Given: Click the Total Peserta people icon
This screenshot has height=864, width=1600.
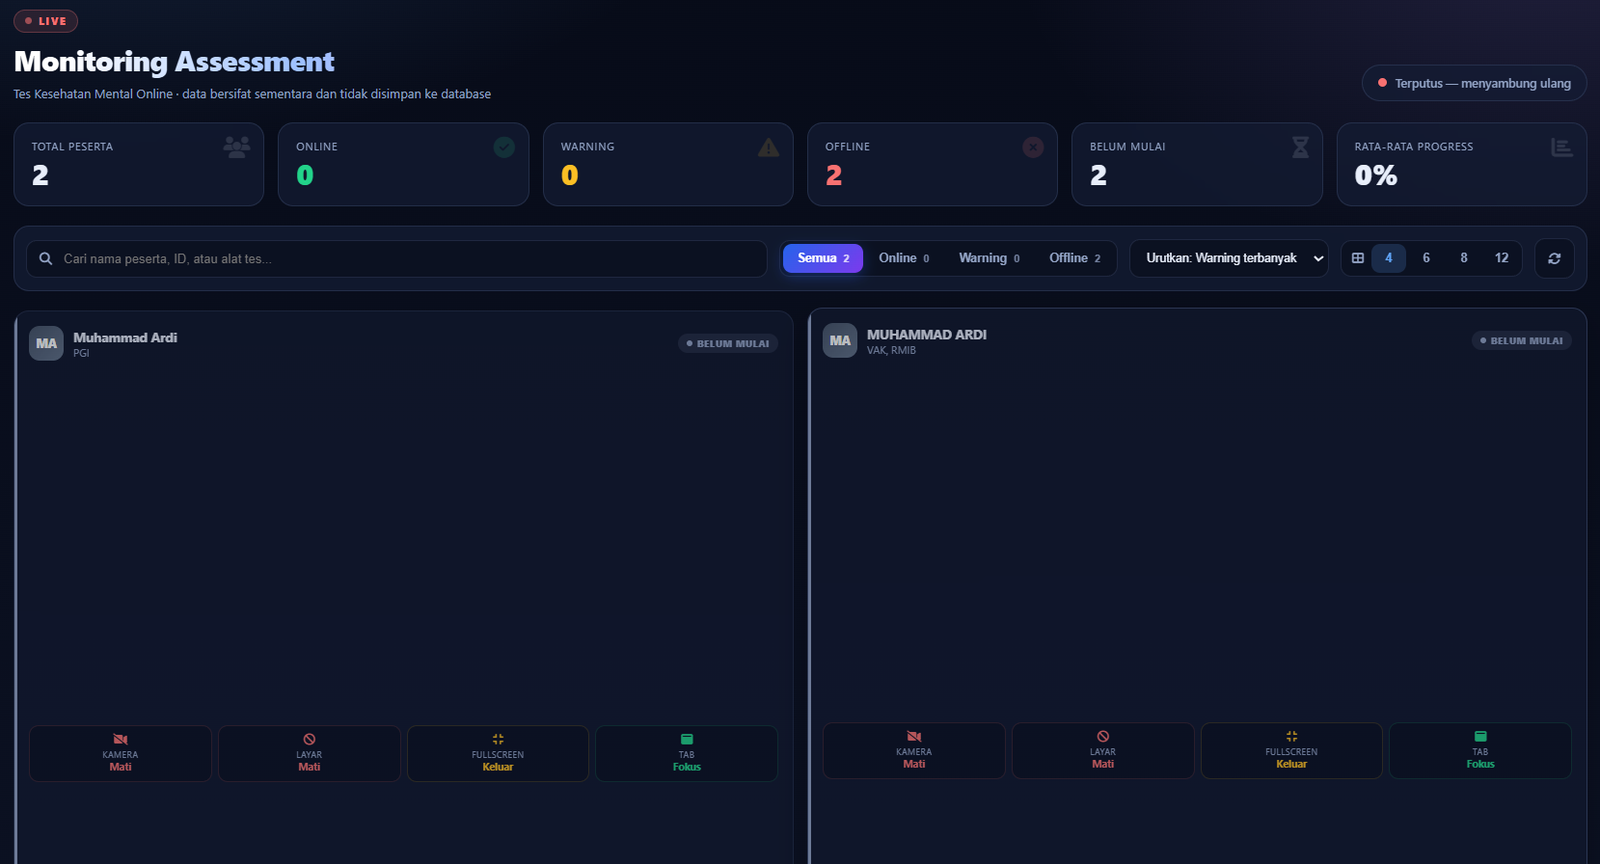Looking at the screenshot, I should pos(237,147).
